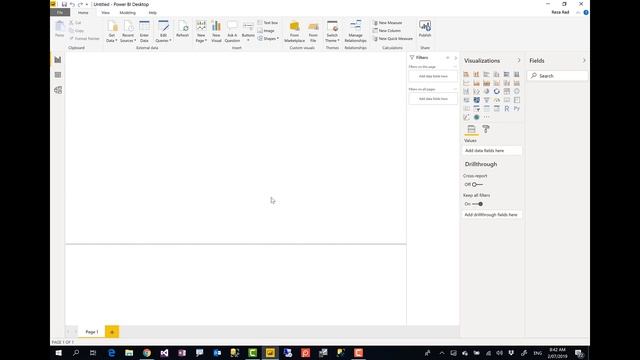Open Manage Relationships
This screenshot has width=640, height=360.
pos(356,31)
